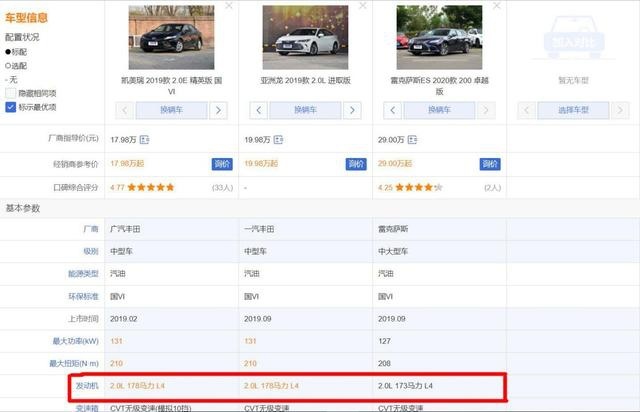Click 询价 button for 亚洲龙
The height and width of the screenshot is (412, 640).
tap(356, 164)
